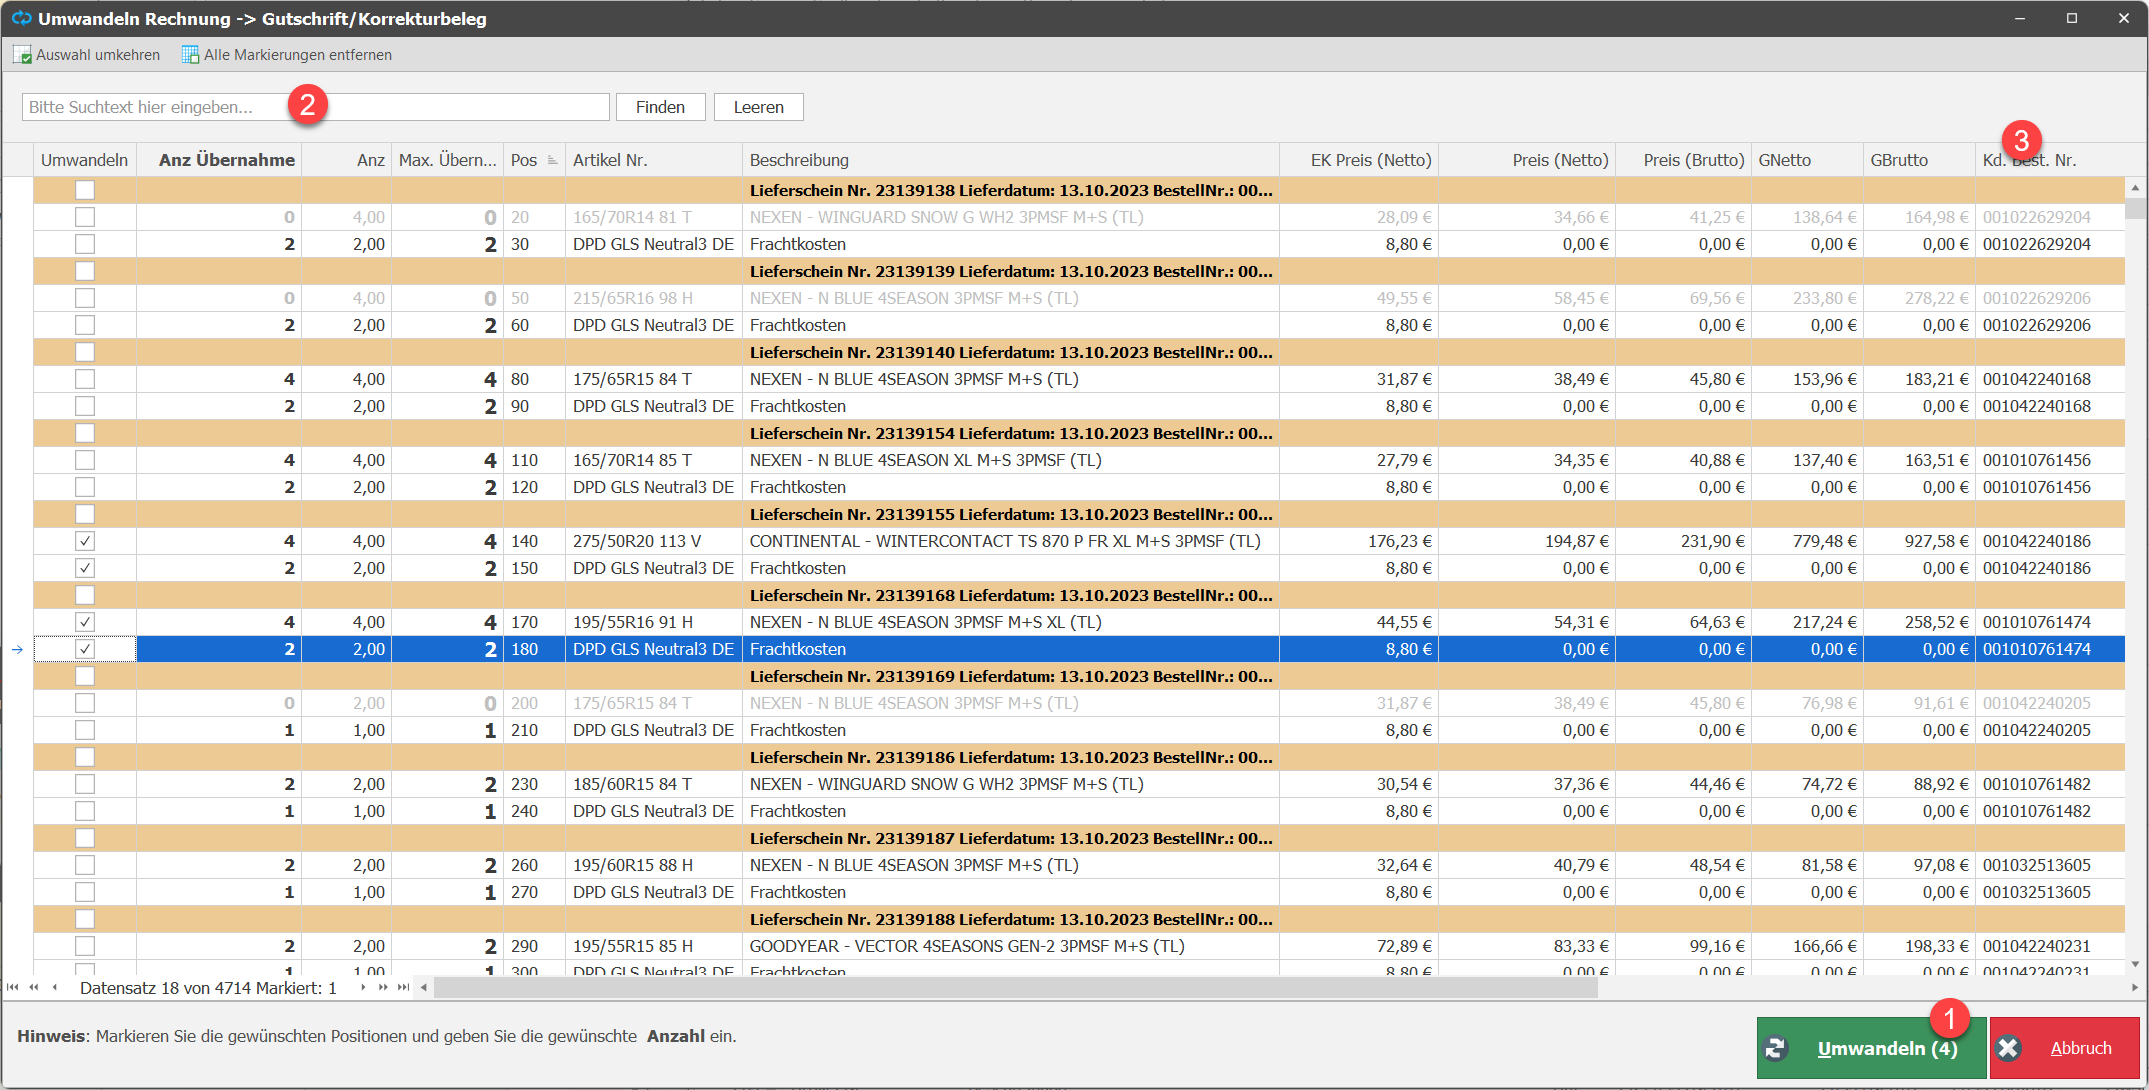This screenshot has width=2149, height=1090.
Task: Click the invert selection icon next to Auswahl umkehren
Action: (22, 55)
